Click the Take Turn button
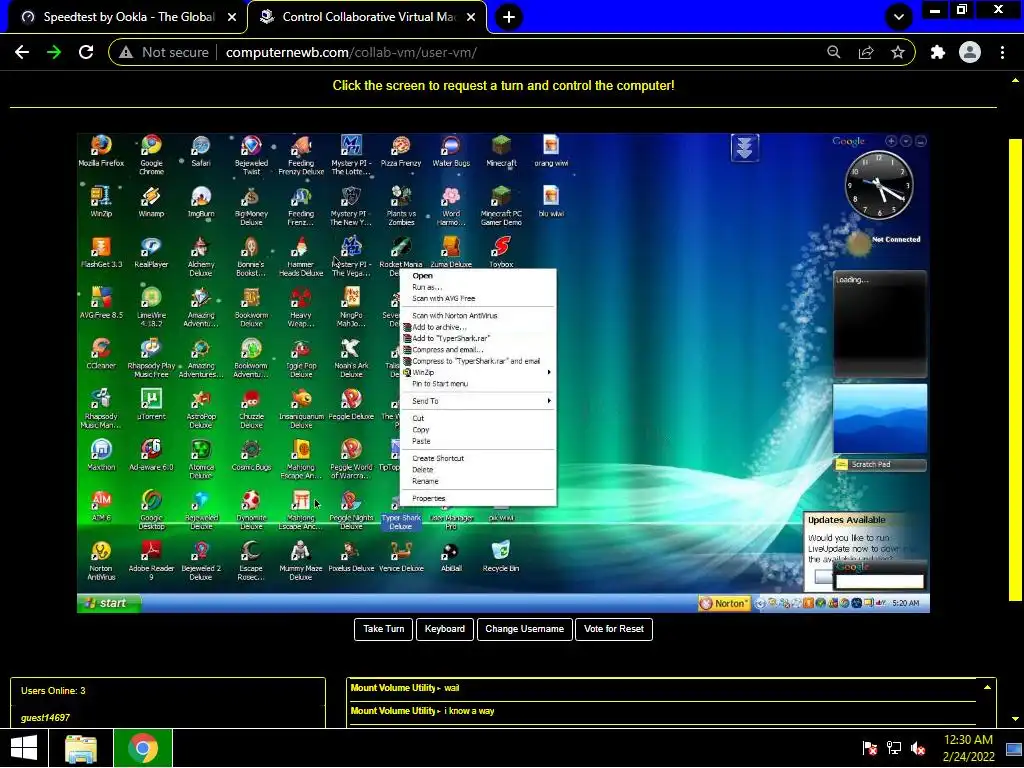The width and height of the screenshot is (1024, 768). point(383,629)
